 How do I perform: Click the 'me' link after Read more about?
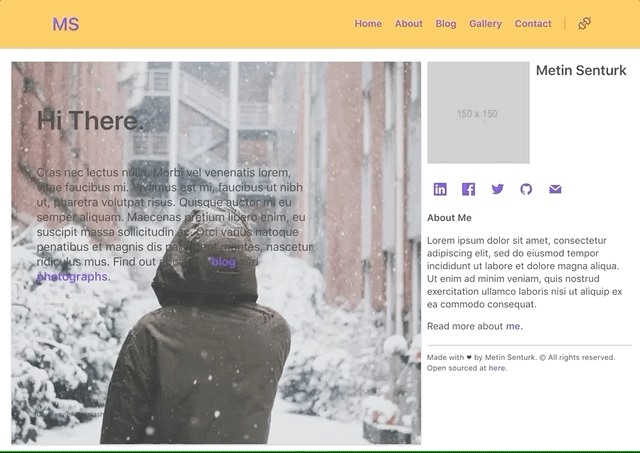(513, 326)
